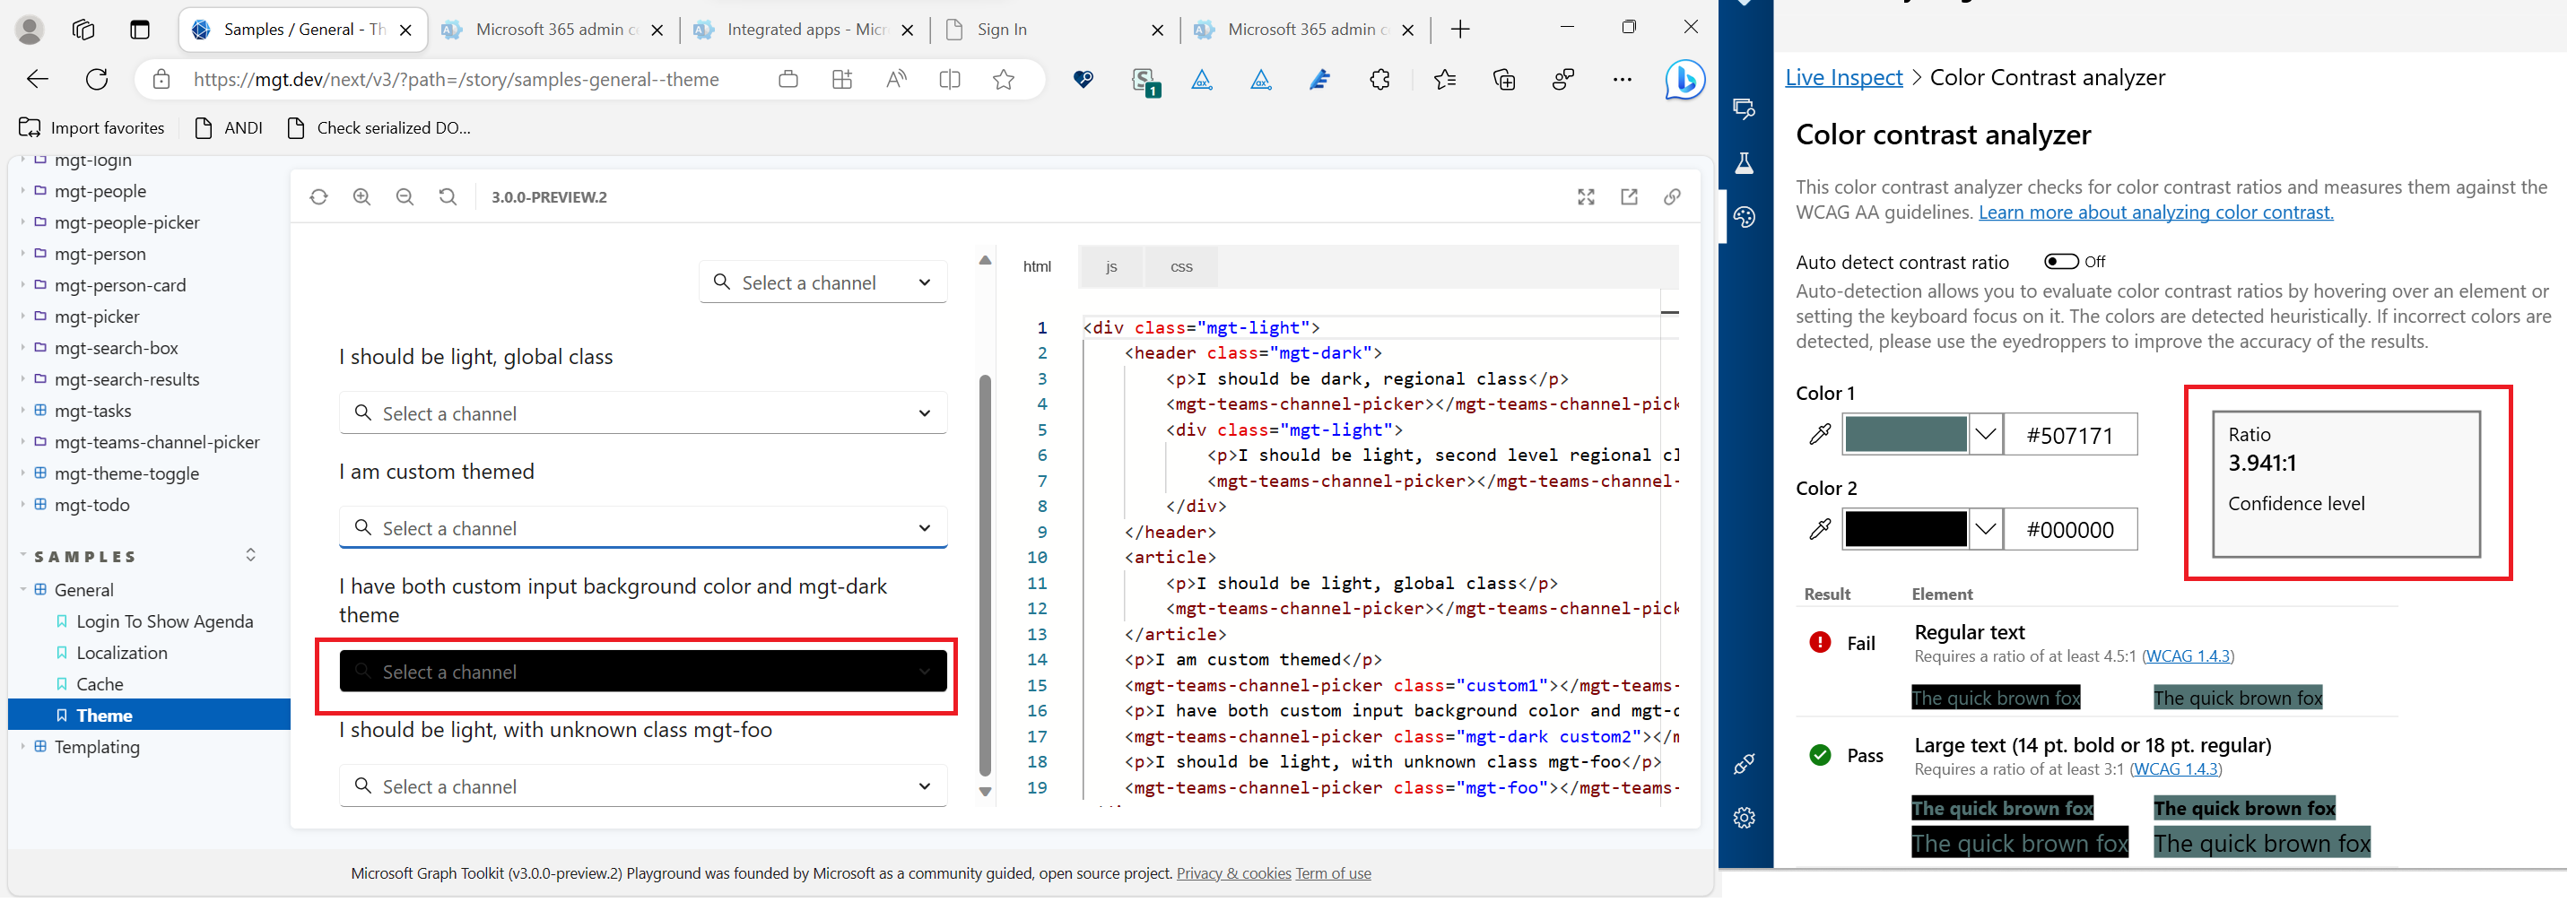This screenshot has width=2576, height=911.
Task: Click the Privacy & cookies link
Action: 1234,873
